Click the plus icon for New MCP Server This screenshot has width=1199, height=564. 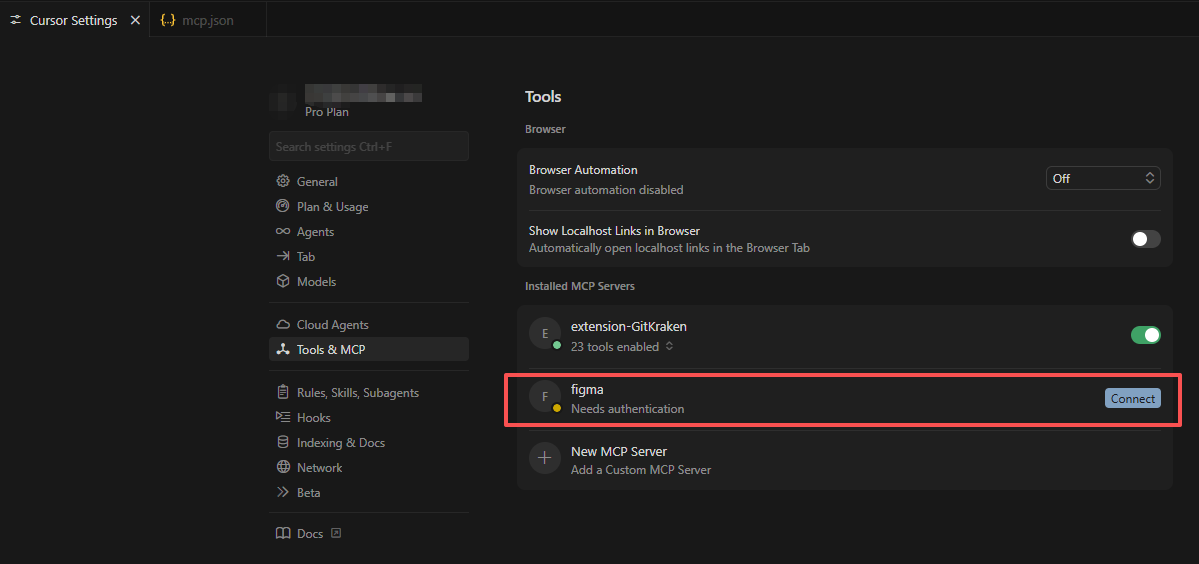tap(544, 459)
